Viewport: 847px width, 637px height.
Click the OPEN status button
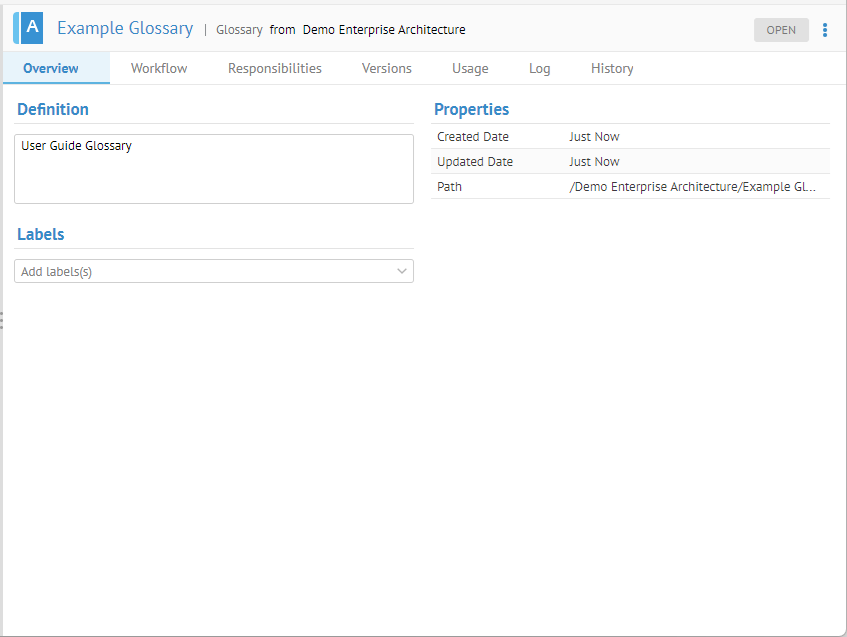point(781,30)
